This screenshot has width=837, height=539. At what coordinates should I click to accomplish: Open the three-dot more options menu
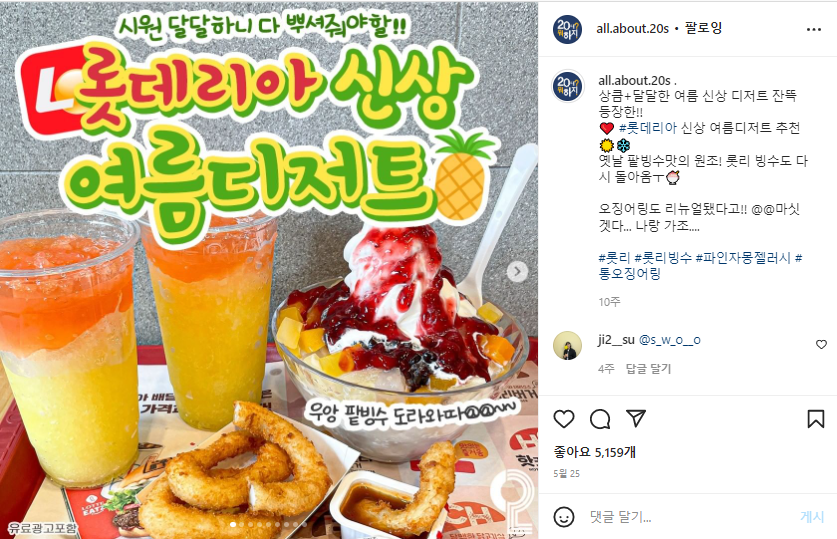(814, 29)
